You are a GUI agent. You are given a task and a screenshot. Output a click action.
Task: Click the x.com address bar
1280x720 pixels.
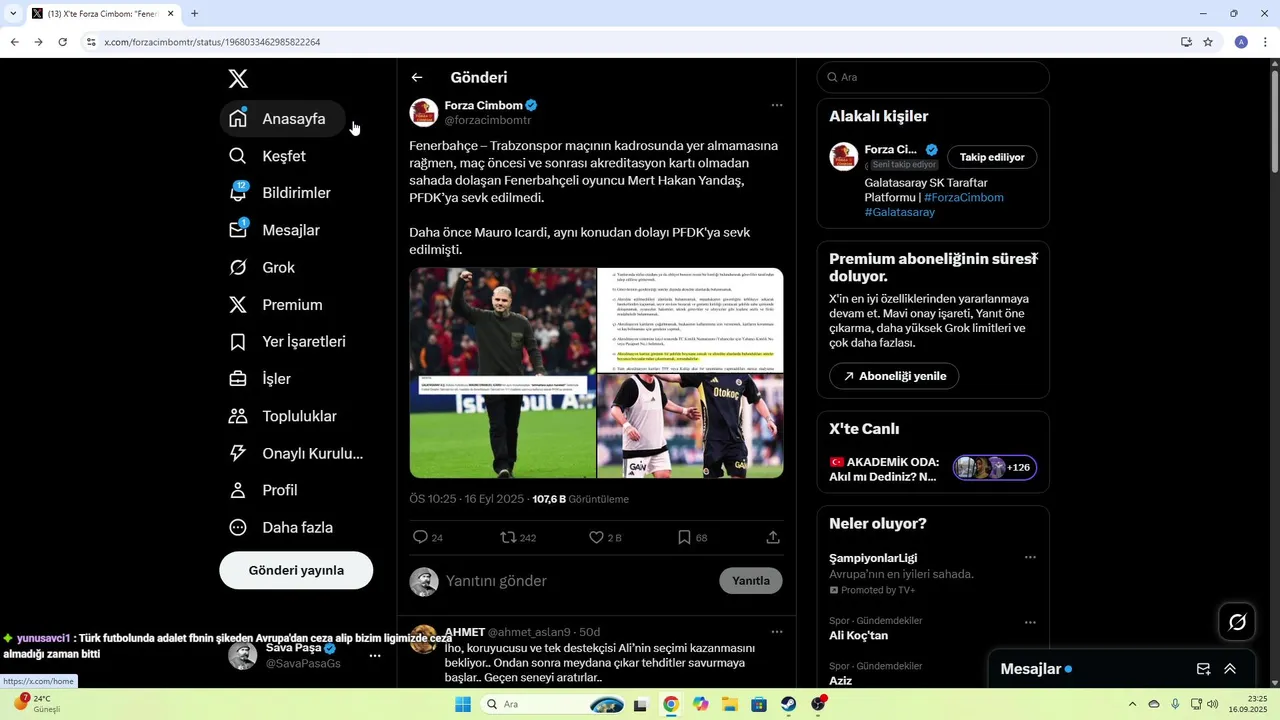tap(640, 42)
